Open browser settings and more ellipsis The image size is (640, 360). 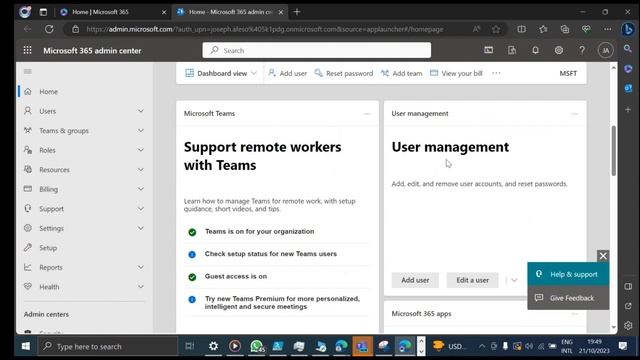point(608,29)
